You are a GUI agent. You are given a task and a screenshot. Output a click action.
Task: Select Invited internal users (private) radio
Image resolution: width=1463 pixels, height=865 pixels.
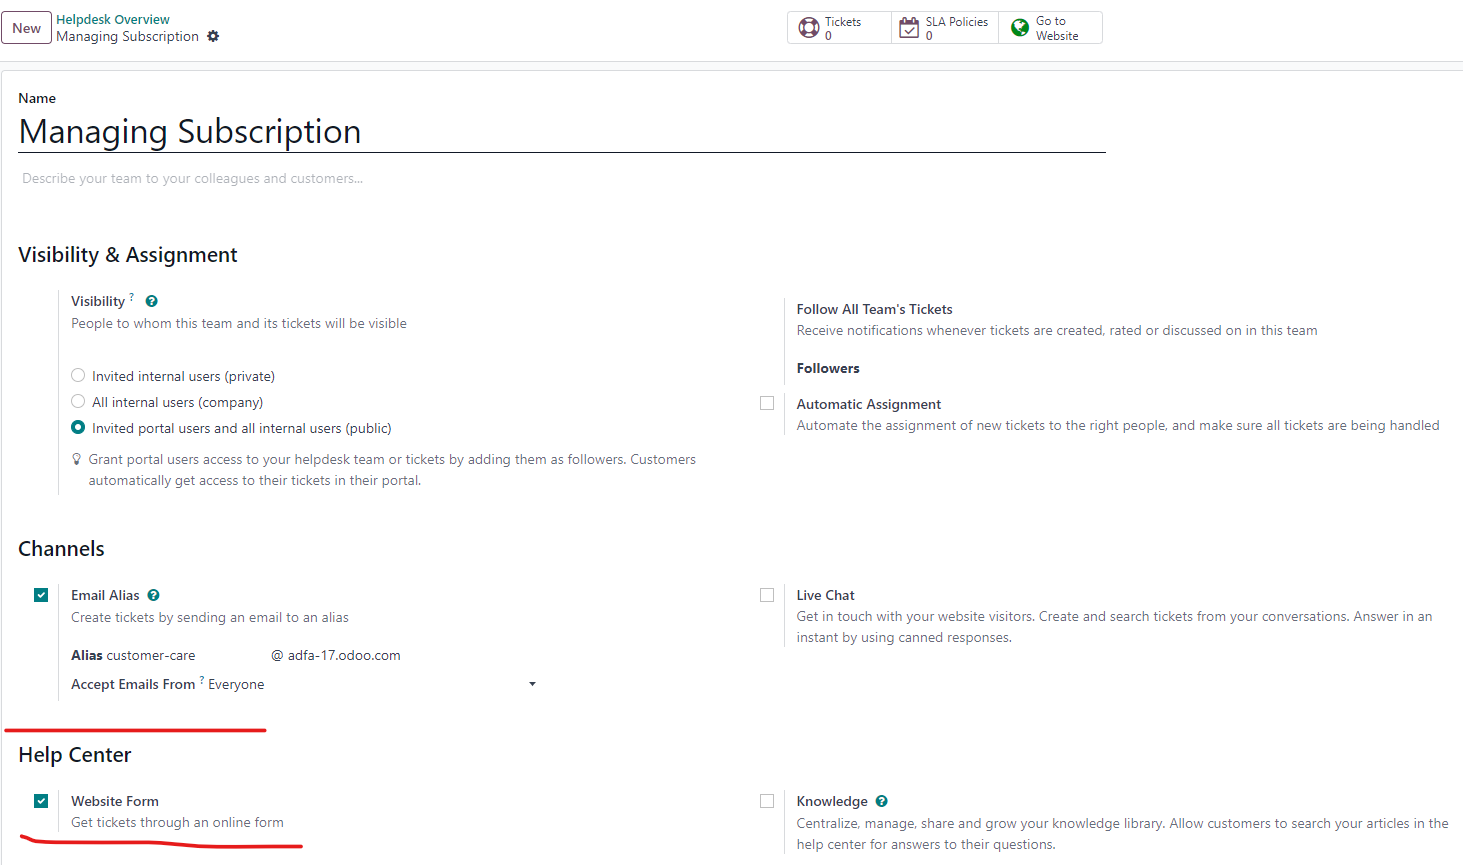pyautogui.click(x=78, y=375)
